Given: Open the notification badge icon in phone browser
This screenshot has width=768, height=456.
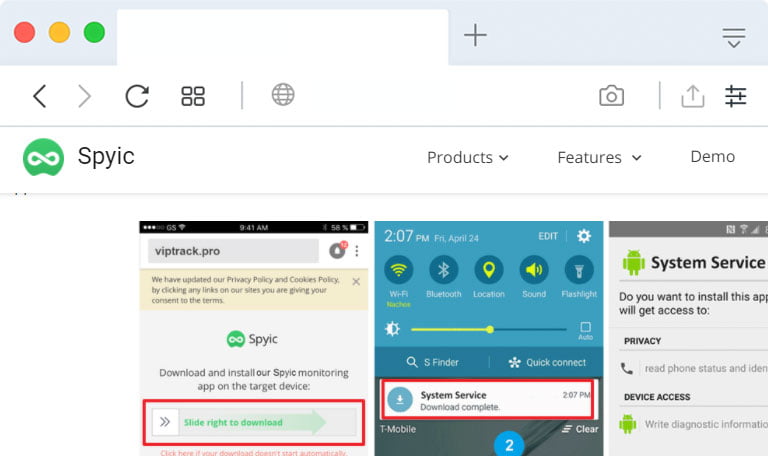Looking at the screenshot, I should (x=337, y=250).
